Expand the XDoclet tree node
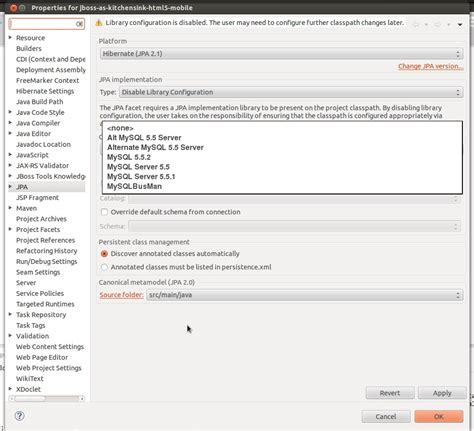Image resolution: width=474 pixels, height=431 pixels. tap(10, 389)
